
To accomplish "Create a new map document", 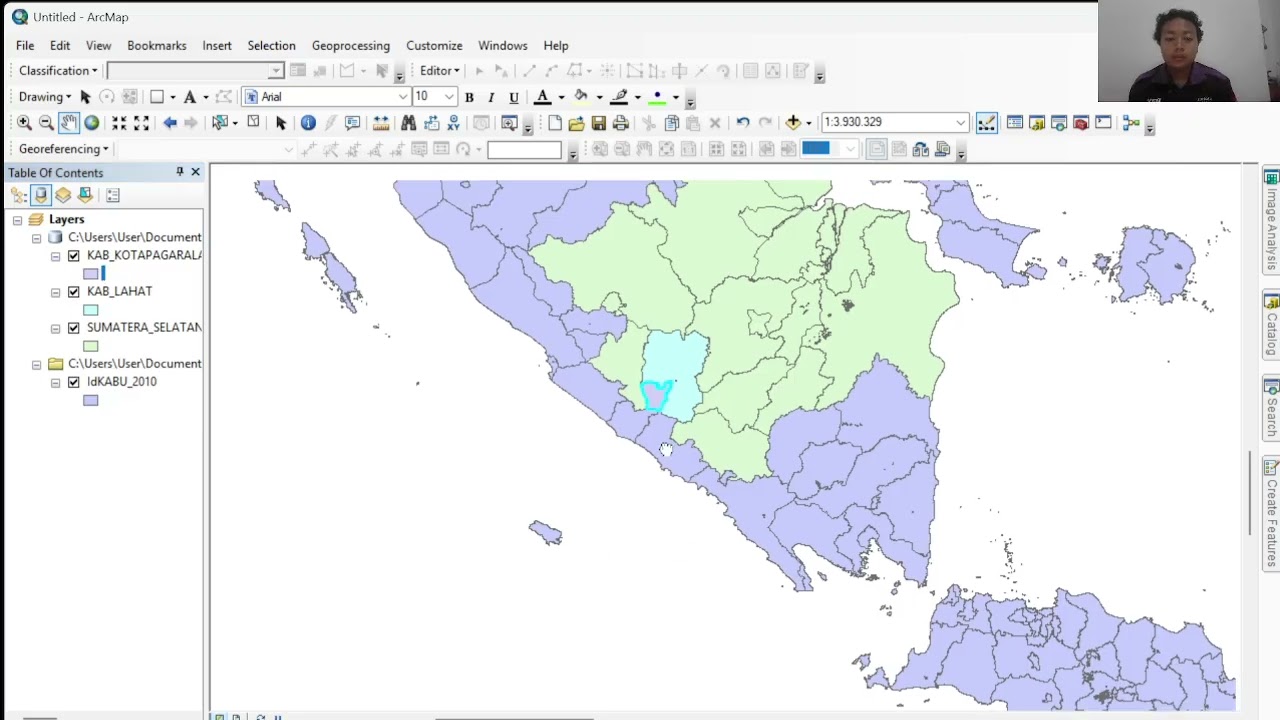I will click(554, 122).
